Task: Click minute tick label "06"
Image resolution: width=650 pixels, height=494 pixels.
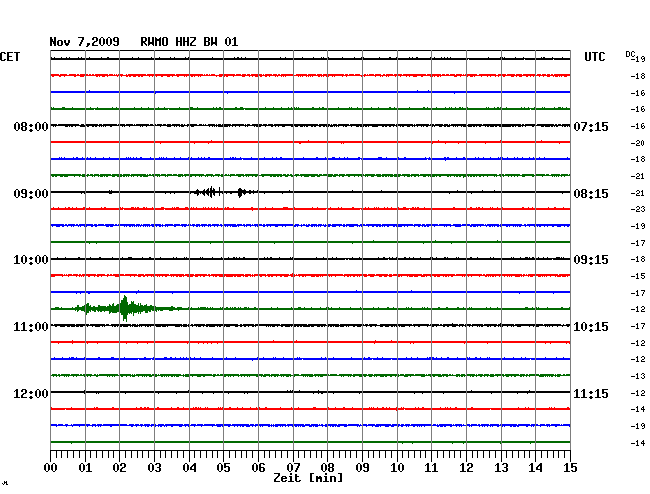Action: (x=258, y=468)
